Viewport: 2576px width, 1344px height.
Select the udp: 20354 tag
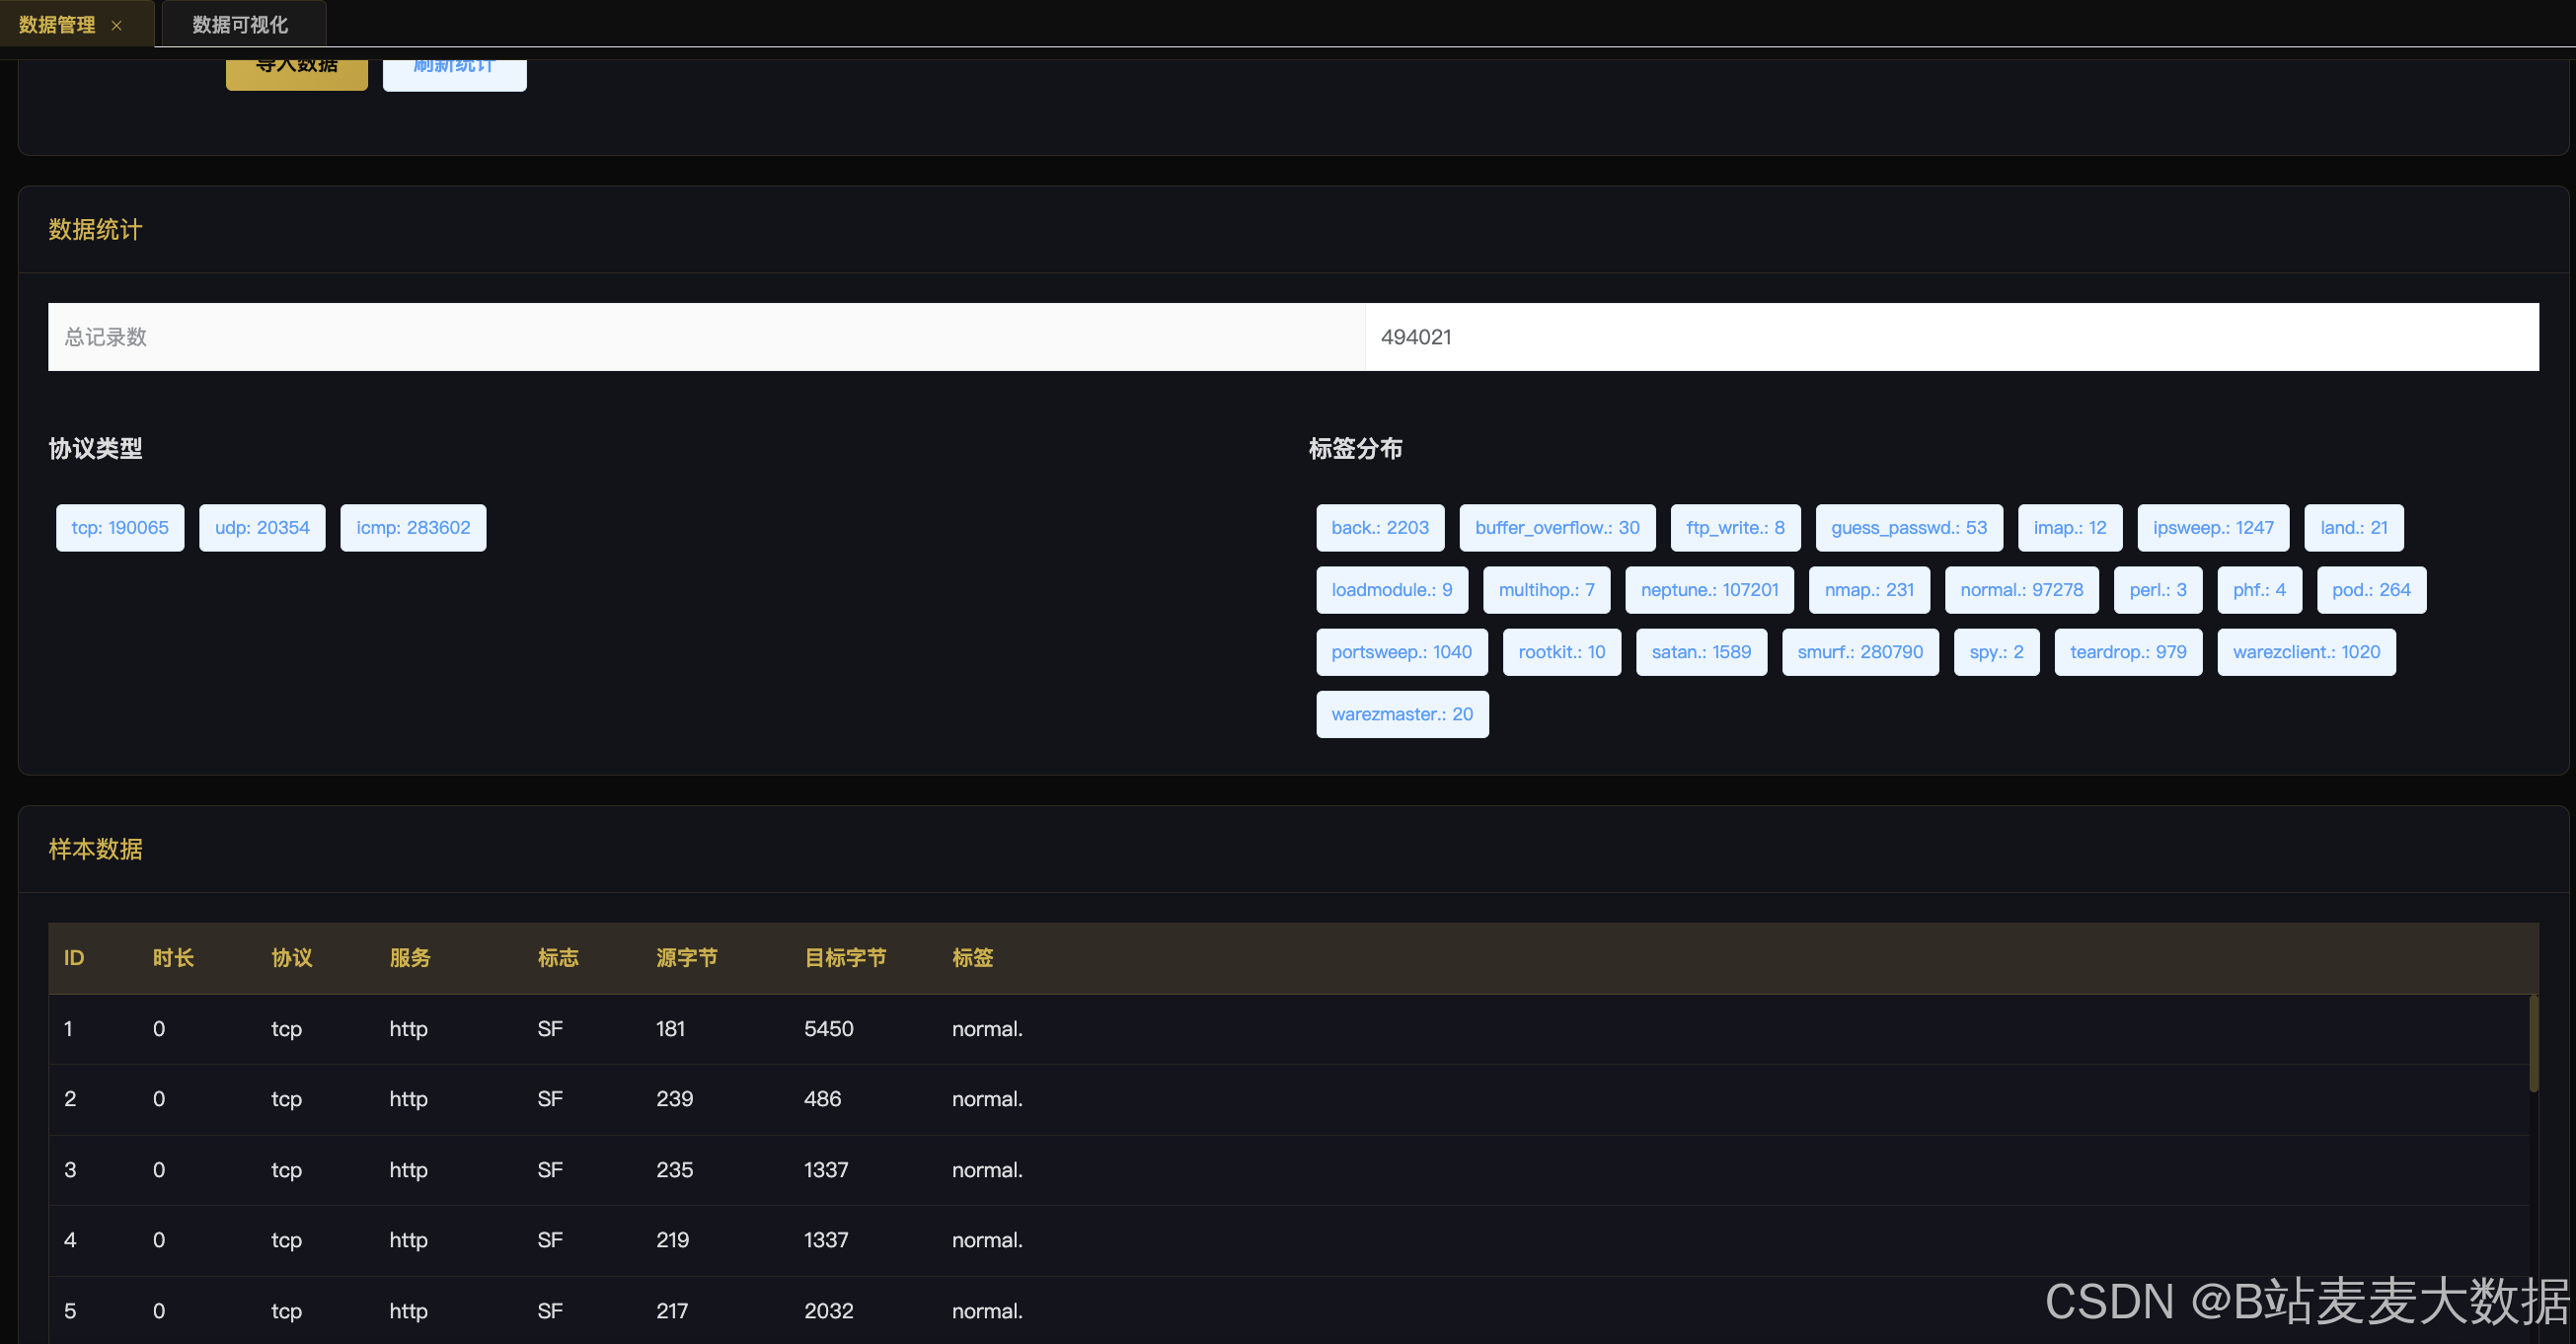click(262, 527)
